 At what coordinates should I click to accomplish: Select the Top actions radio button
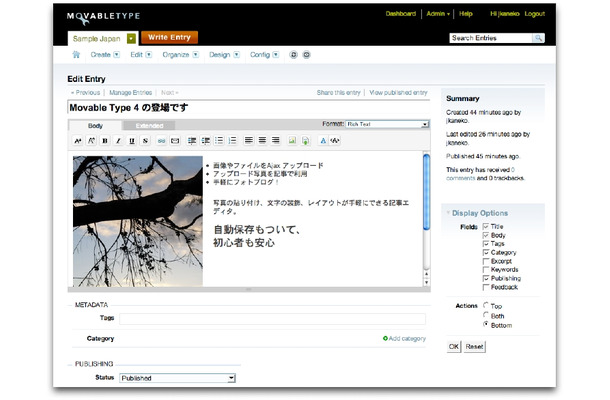point(486,305)
